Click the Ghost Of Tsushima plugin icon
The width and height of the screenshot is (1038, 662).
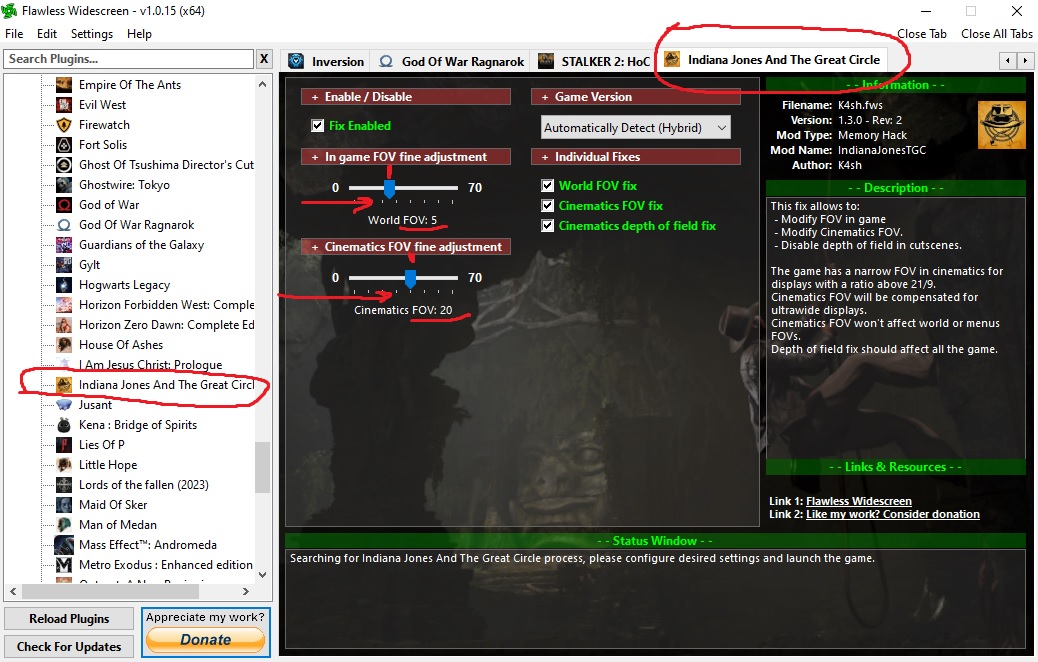(x=64, y=165)
